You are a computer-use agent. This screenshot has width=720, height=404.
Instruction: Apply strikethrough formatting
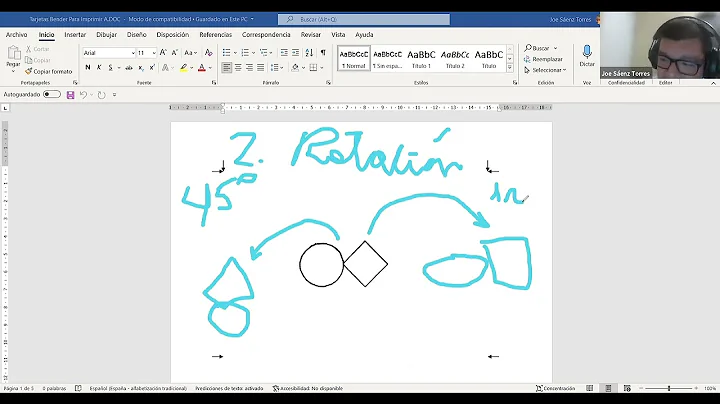tap(129, 67)
